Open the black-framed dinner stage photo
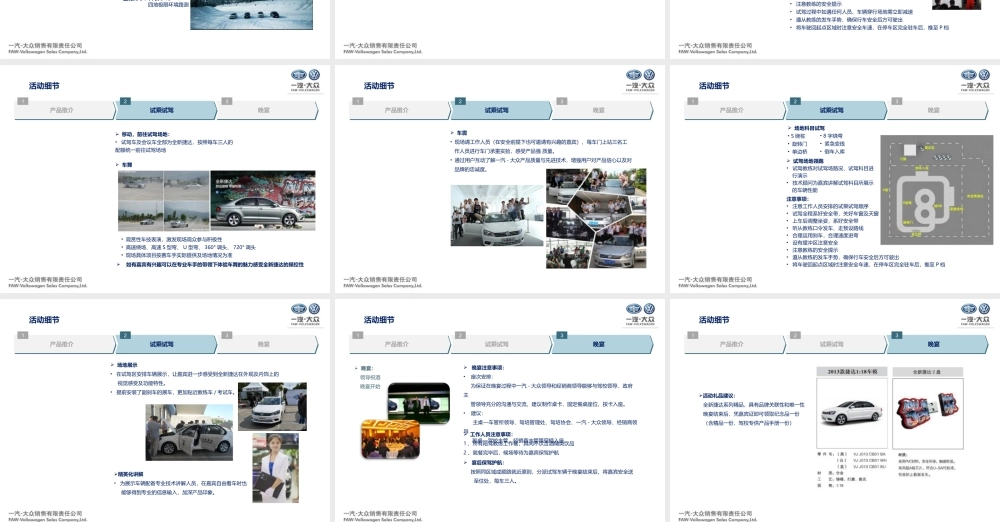Screen dimensions: 1000x522 click(x=418, y=402)
